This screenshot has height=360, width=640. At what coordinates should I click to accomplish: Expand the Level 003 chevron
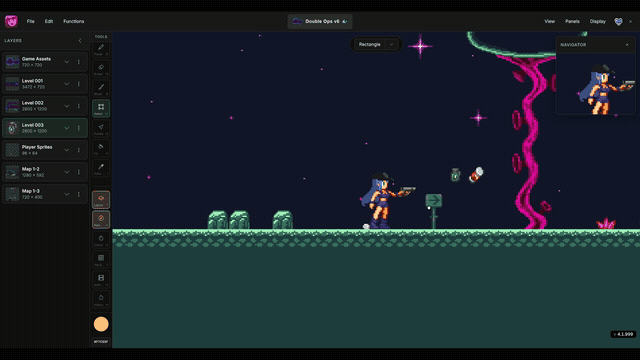point(67,128)
